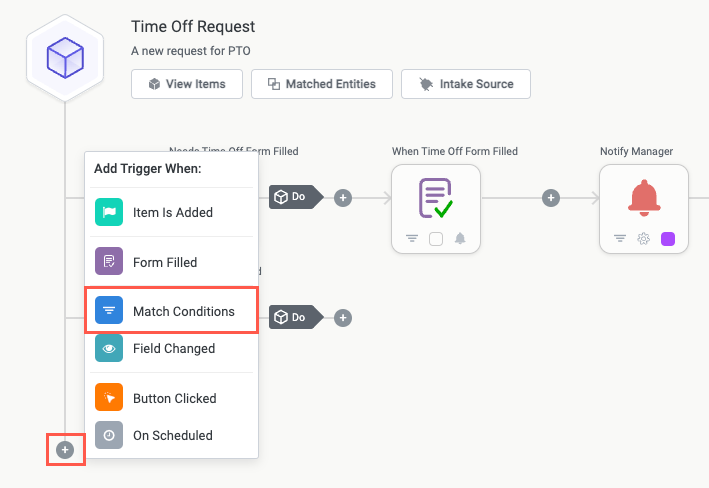Click the plus between Form Filled and Notify Manager
The height and width of the screenshot is (488, 709).
[x=550, y=198]
